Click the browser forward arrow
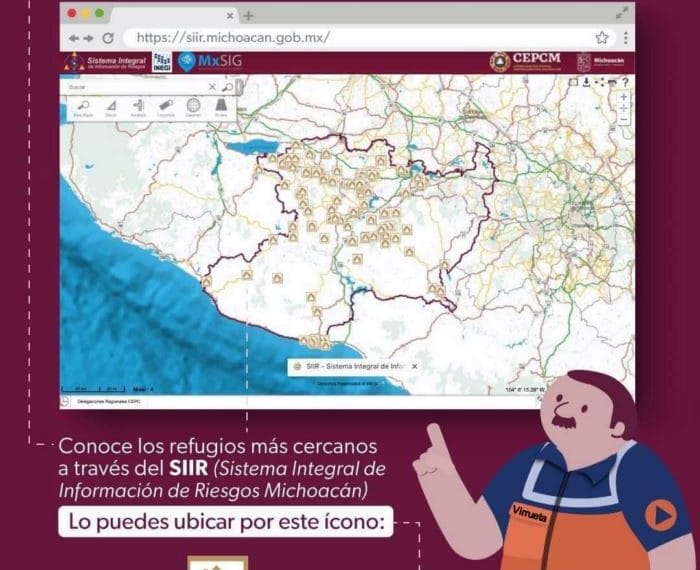Screen dimensions: 700x570 [x=88, y=38]
